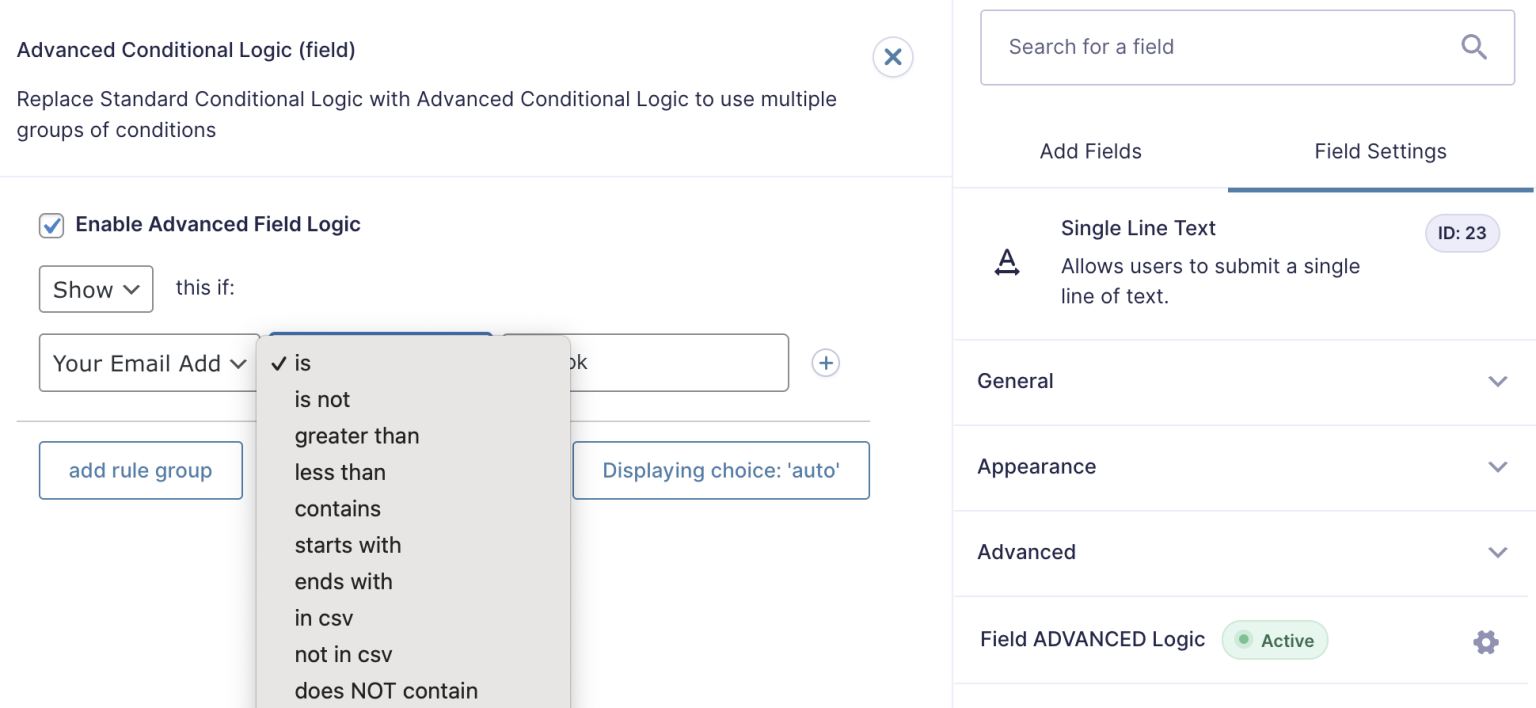The image size is (1536, 708).
Task: Select 'is not' operator option
Action: click(x=322, y=400)
